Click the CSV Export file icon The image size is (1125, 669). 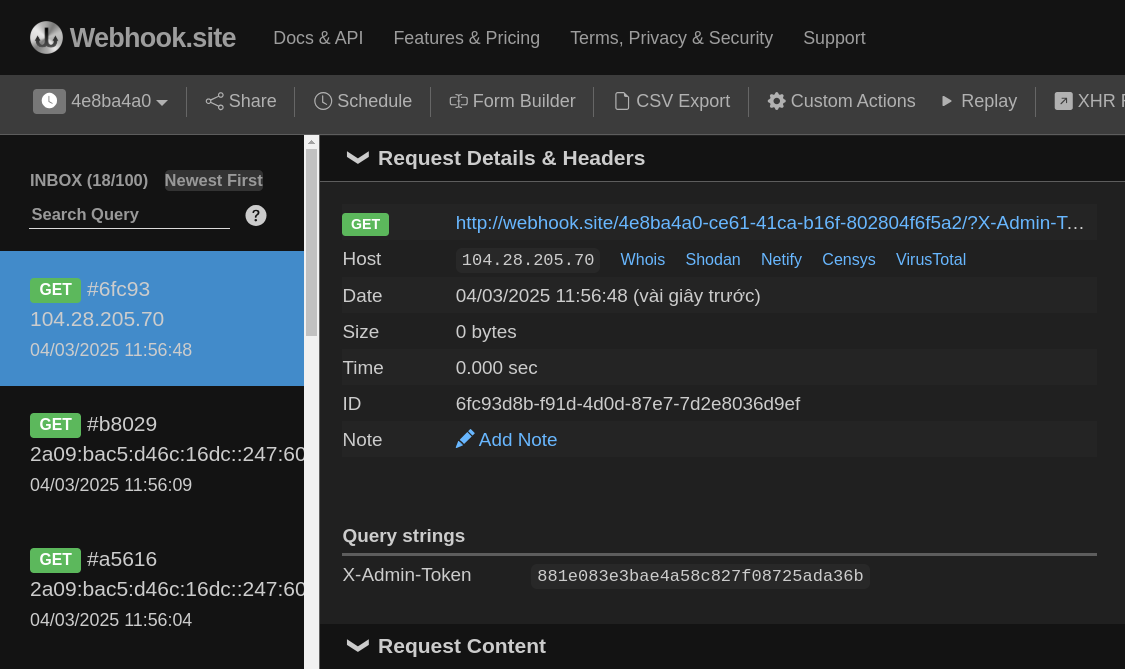pos(622,101)
